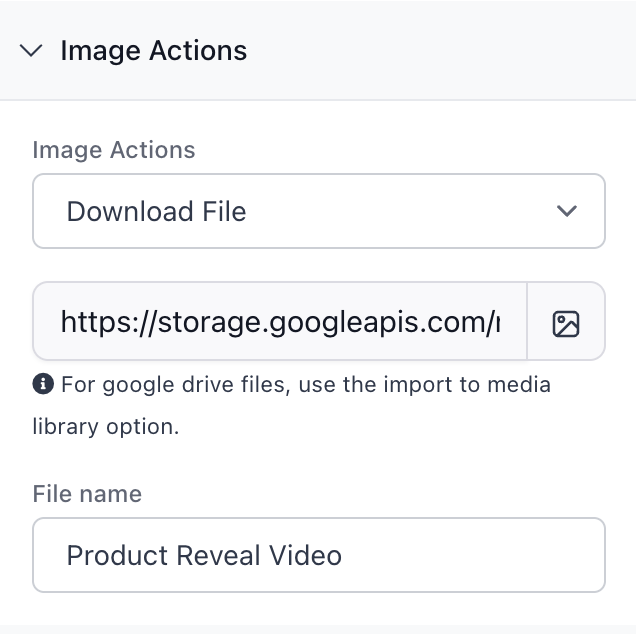
Task: Click 'Download File' selected option text
Action: tap(156, 211)
